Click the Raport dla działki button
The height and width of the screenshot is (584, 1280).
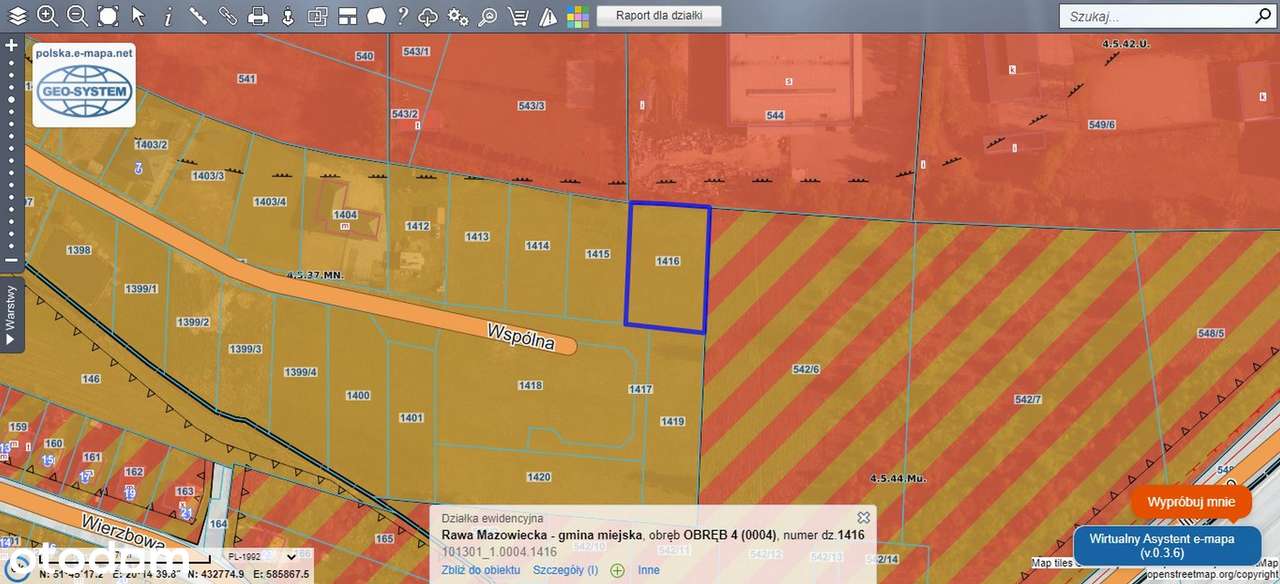(x=659, y=15)
